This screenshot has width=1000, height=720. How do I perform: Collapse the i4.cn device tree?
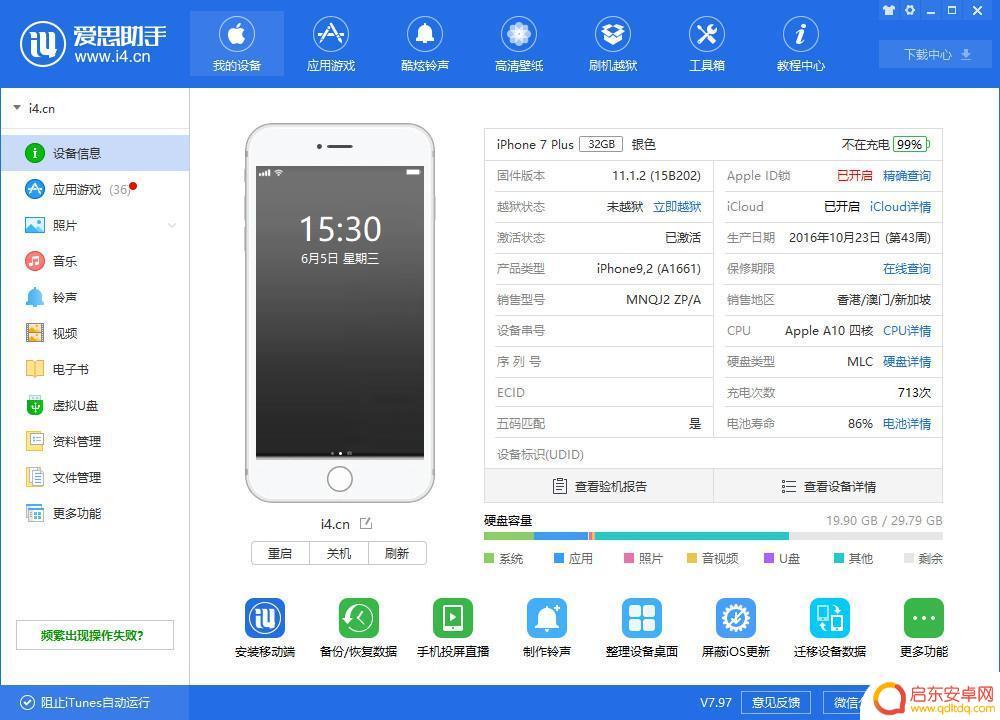[17, 108]
